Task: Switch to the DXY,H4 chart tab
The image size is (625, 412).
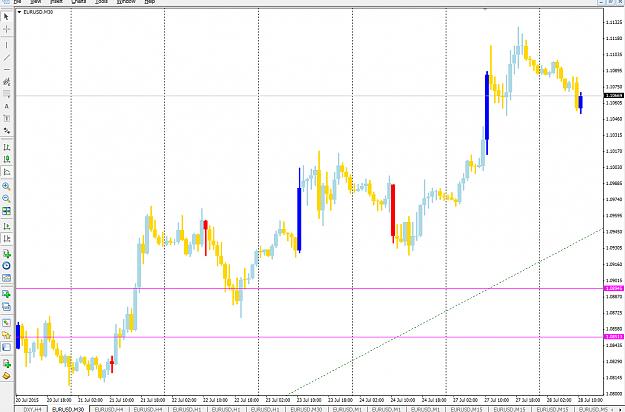Action: click(x=32, y=409)
